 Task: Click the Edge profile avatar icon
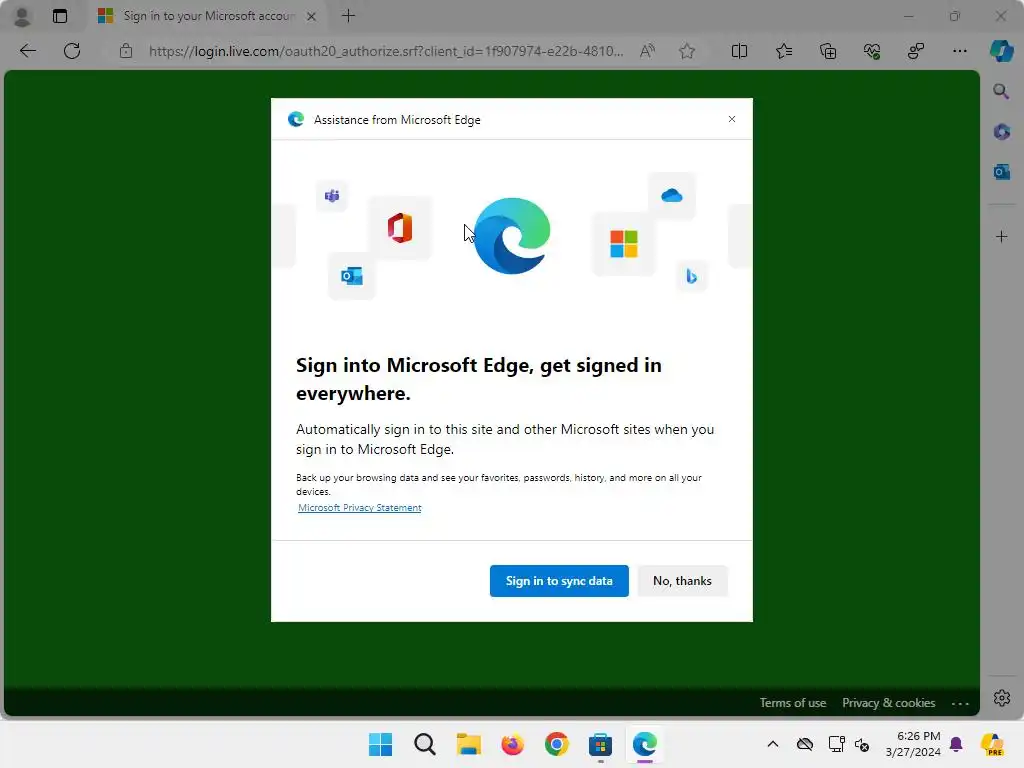pyautogui.click(x=22, y=16)
